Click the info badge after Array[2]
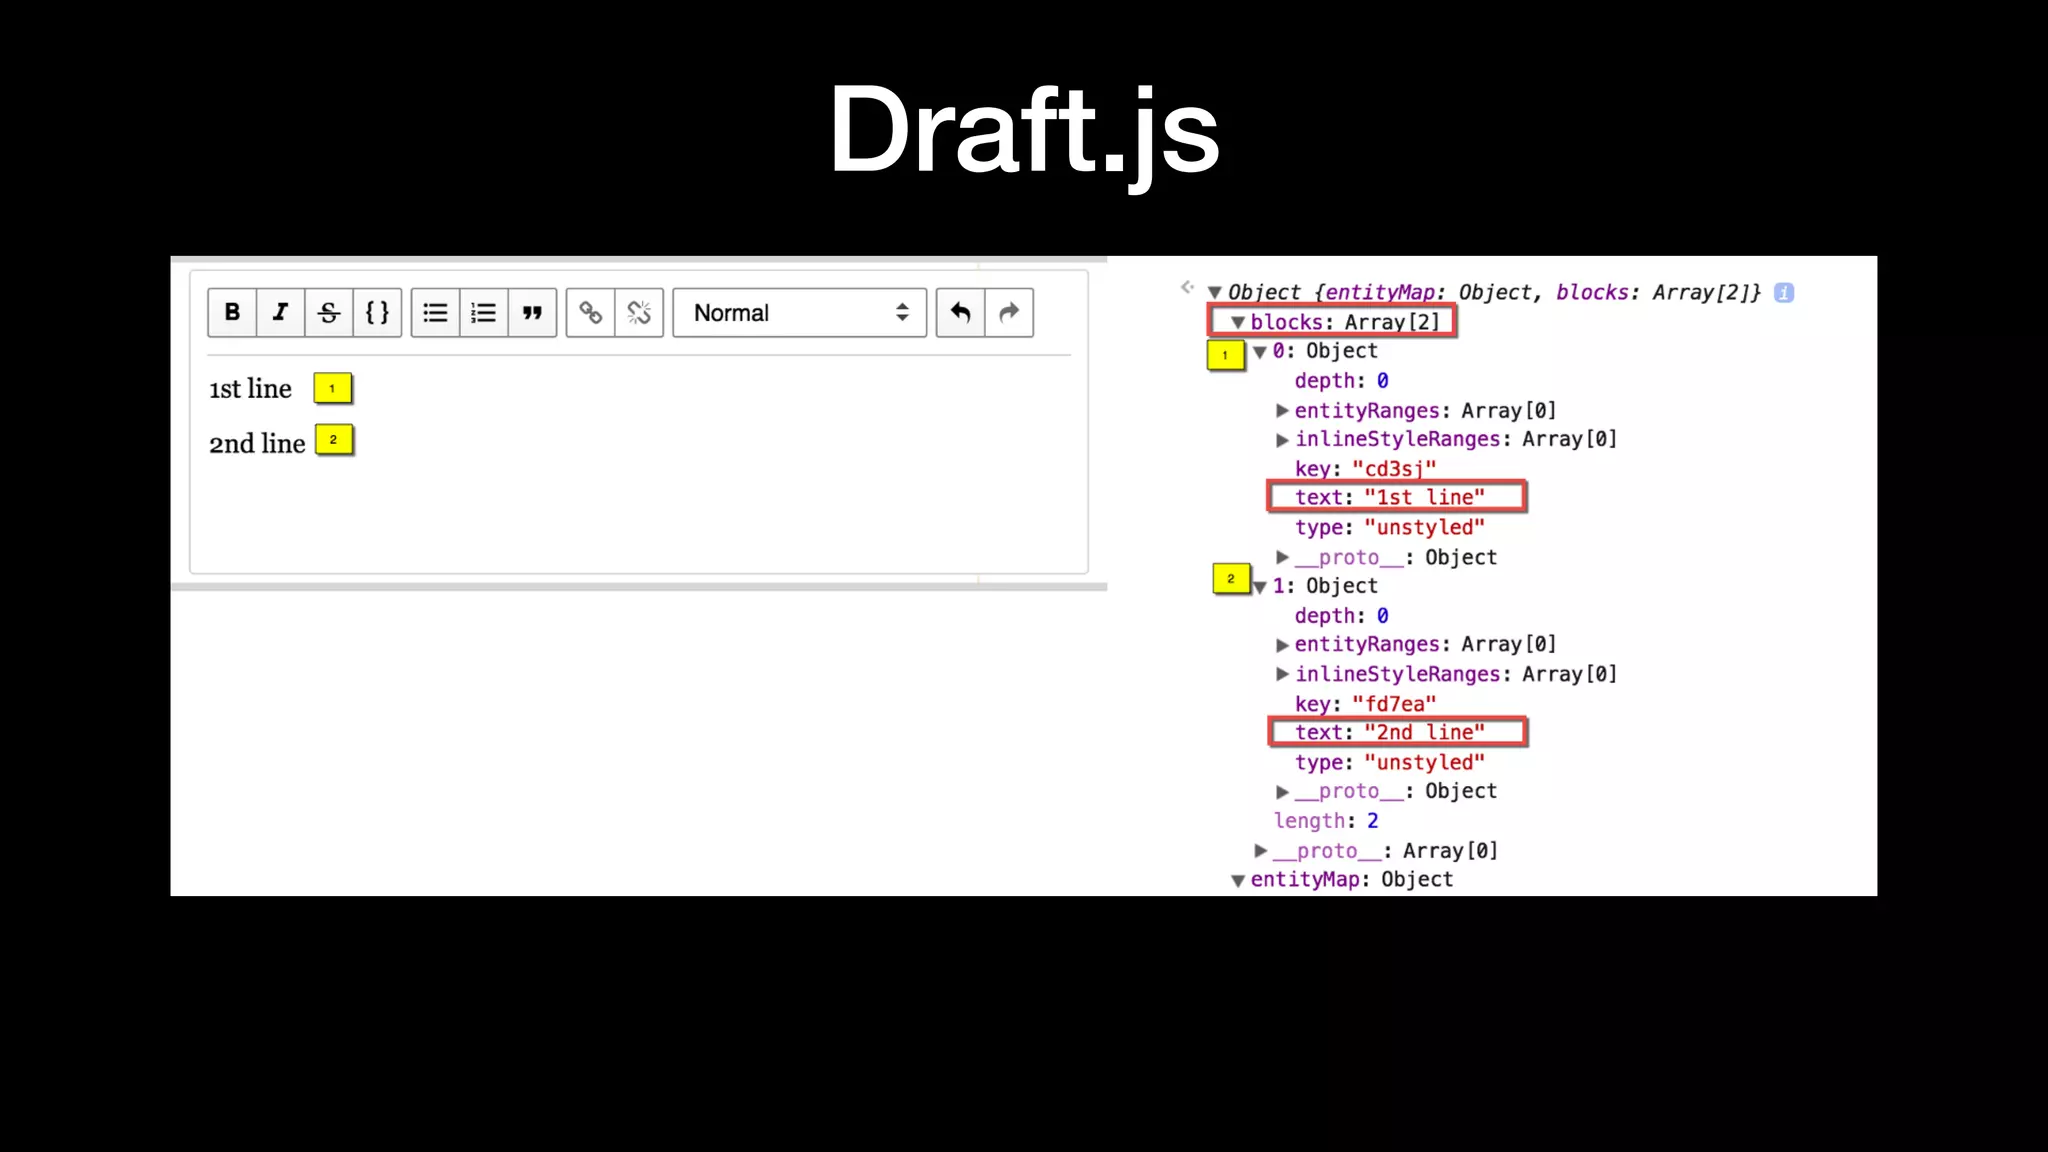2048x1152 pixels. pos(1784,293)
